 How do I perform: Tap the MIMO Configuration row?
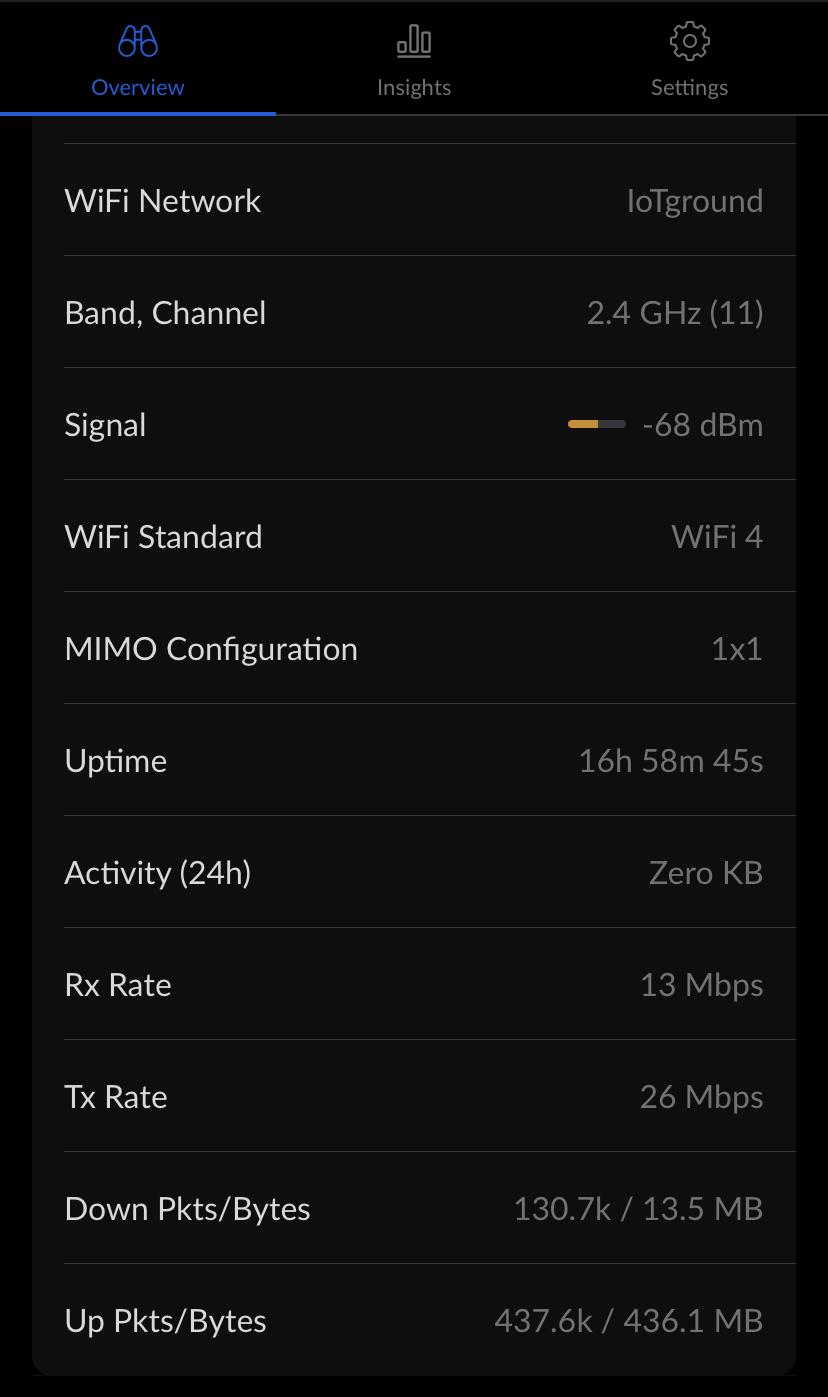(x=414, y=648)
